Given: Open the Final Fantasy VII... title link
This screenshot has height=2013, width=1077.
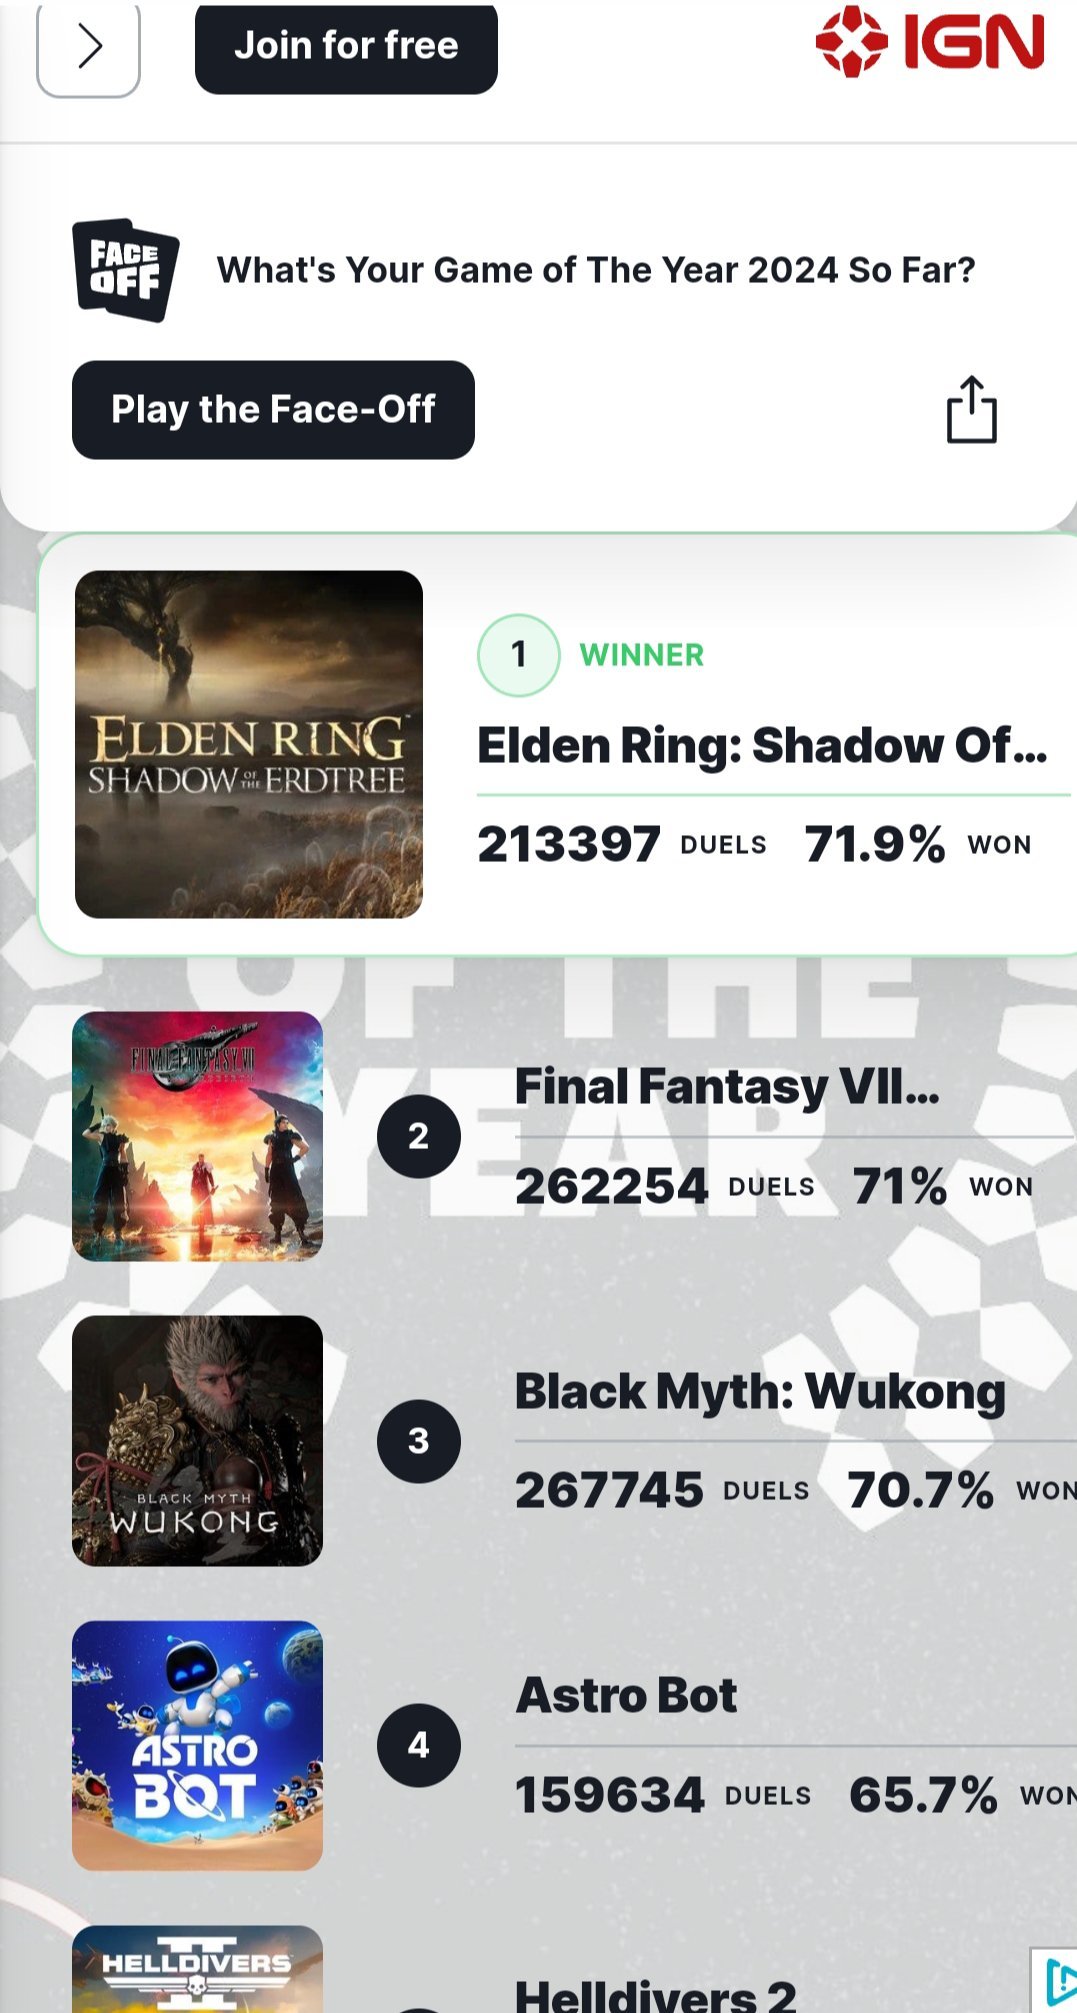Looking at the screenshot, I should coord(727,1087).
